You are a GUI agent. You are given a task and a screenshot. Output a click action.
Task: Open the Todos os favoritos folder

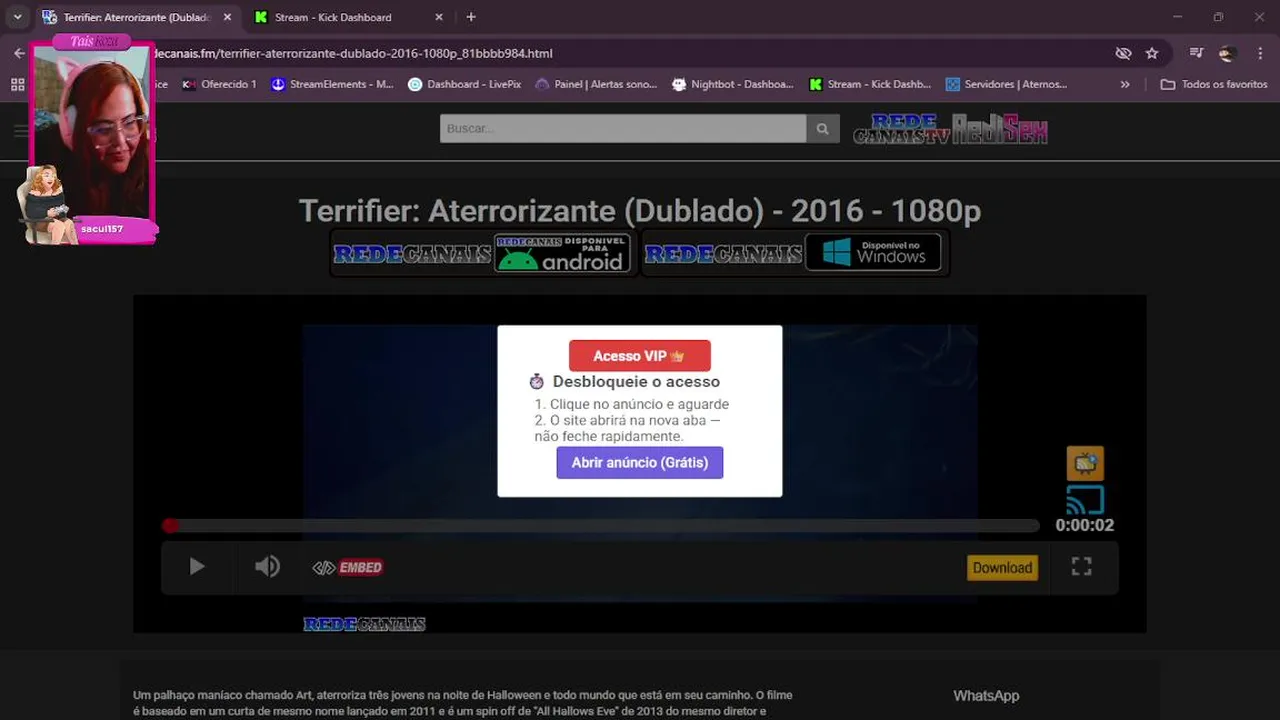1214,84
